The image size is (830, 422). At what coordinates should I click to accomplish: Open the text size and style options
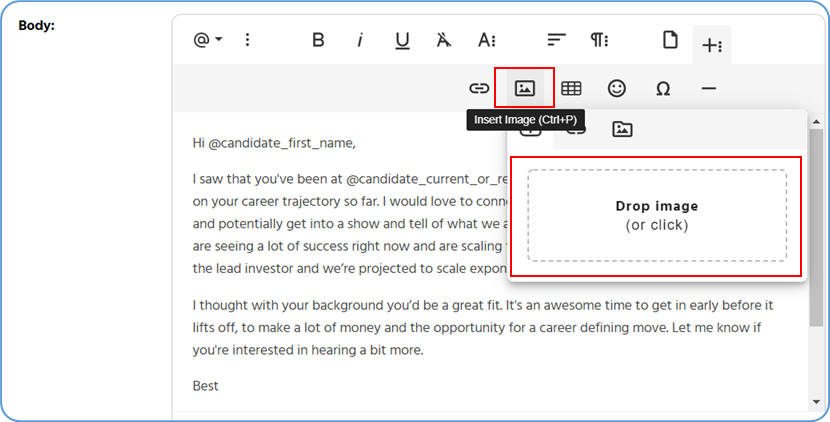point(487,41)
